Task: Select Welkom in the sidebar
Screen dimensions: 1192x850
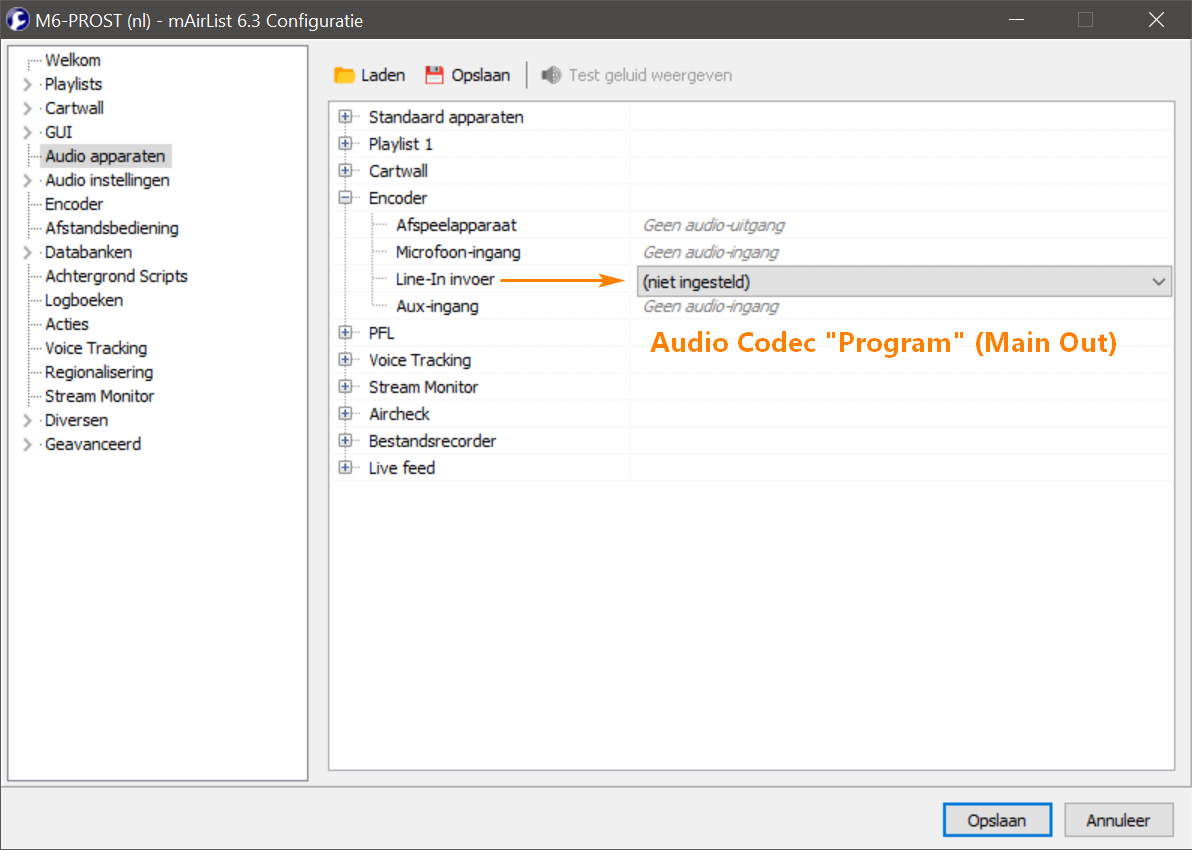Action: coord(73,60)
